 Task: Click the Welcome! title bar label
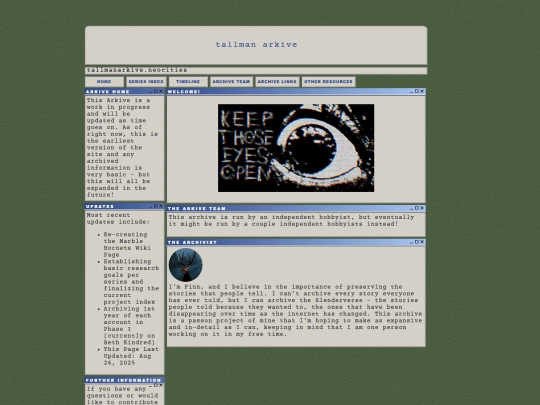[x=184, y=92]
